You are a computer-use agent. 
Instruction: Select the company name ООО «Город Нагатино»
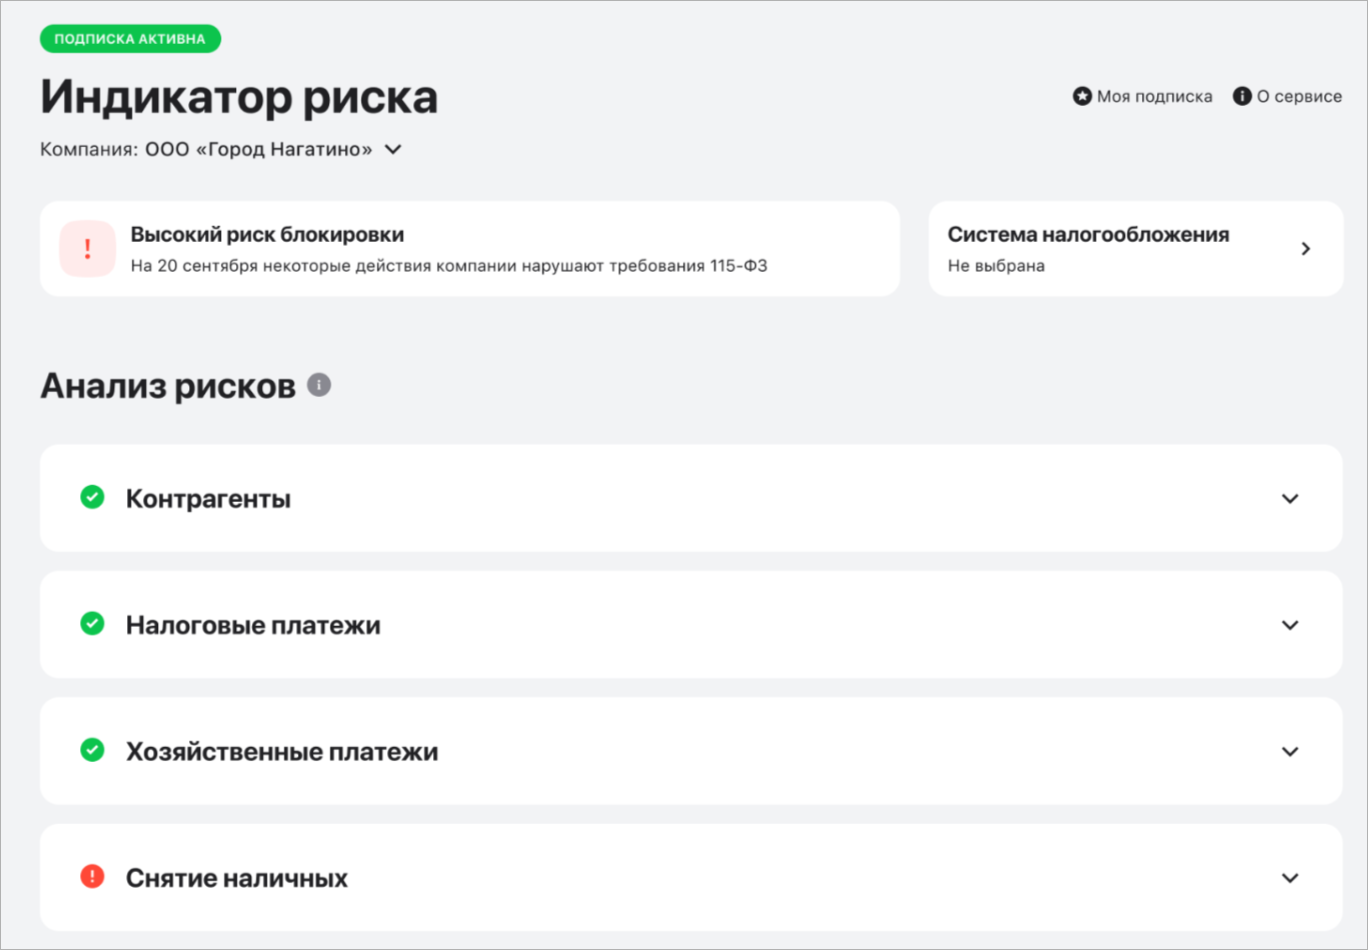pos(258,150)
